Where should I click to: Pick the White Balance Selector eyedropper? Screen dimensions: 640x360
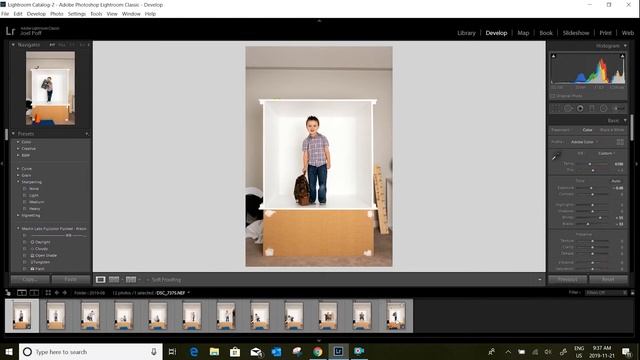556,156
